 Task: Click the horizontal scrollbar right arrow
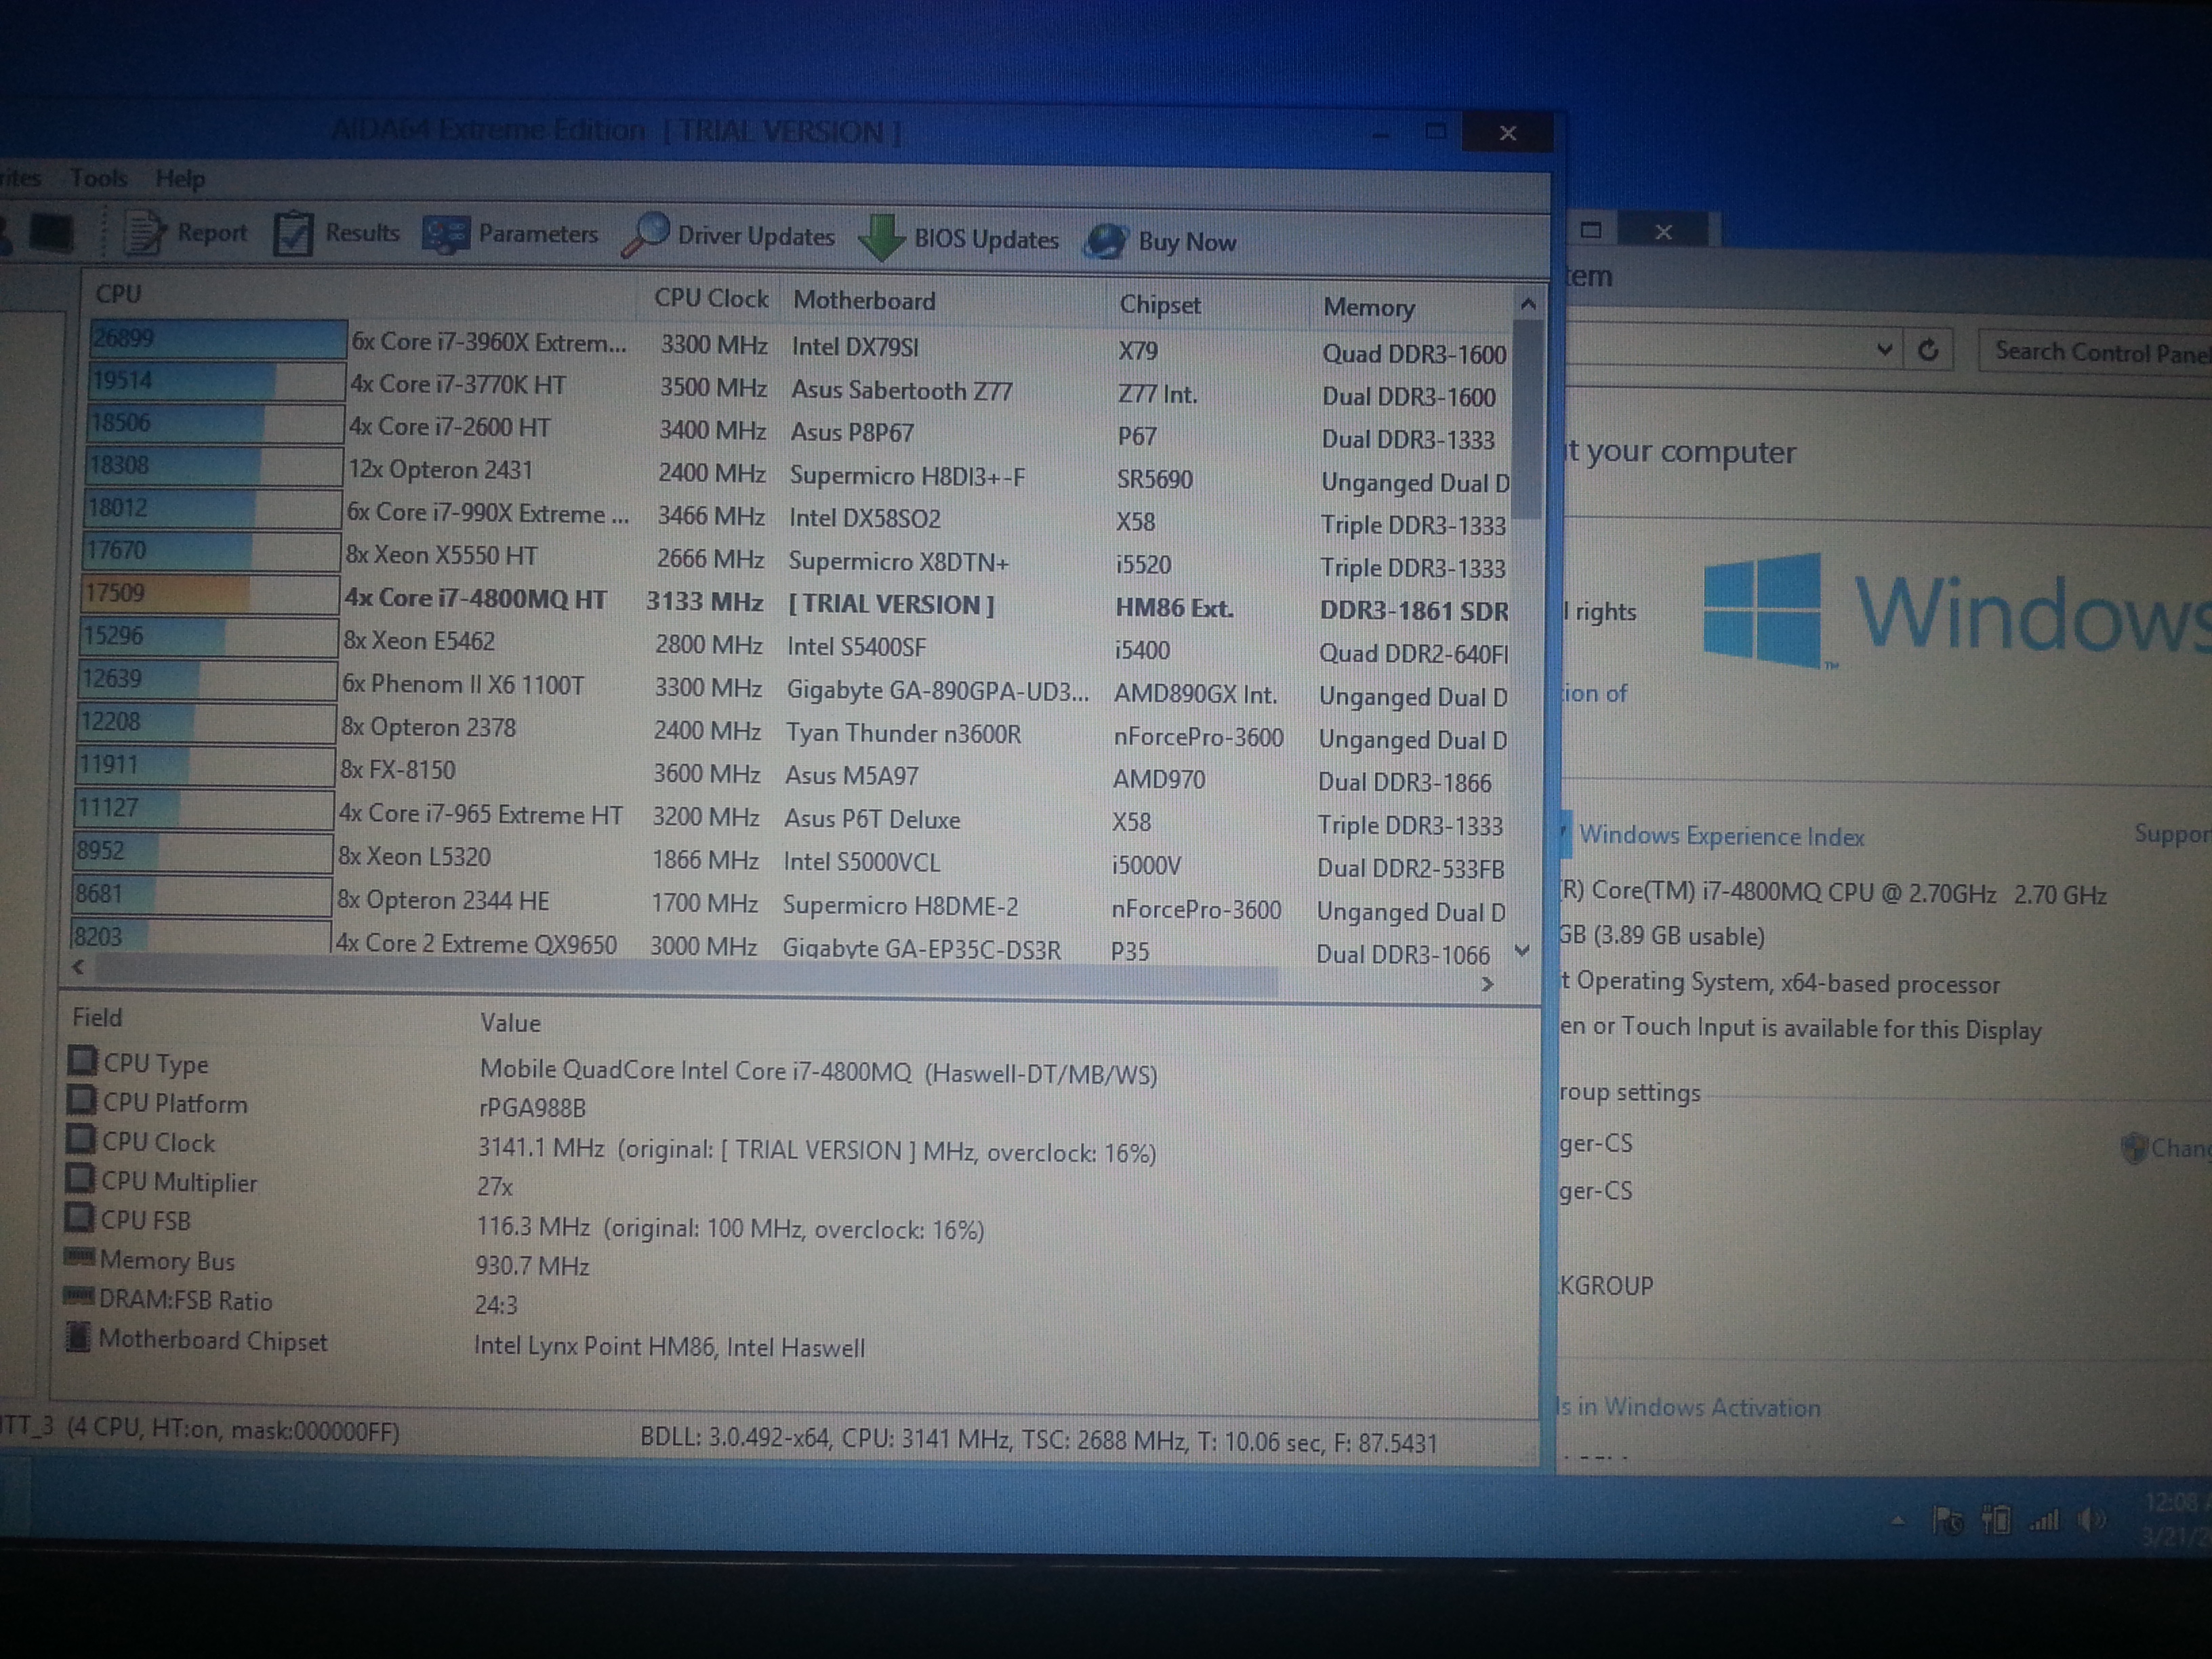[x=1487, y=984]
